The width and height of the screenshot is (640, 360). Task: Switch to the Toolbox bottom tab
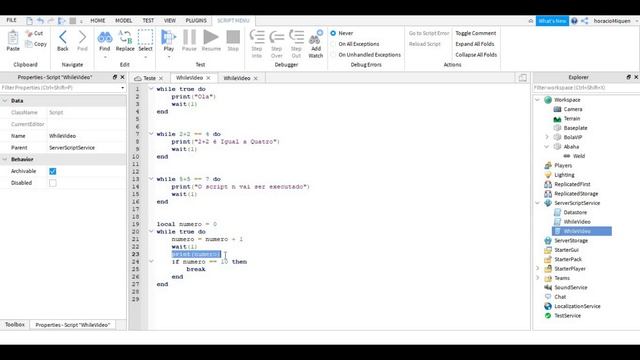pos(15,325)
